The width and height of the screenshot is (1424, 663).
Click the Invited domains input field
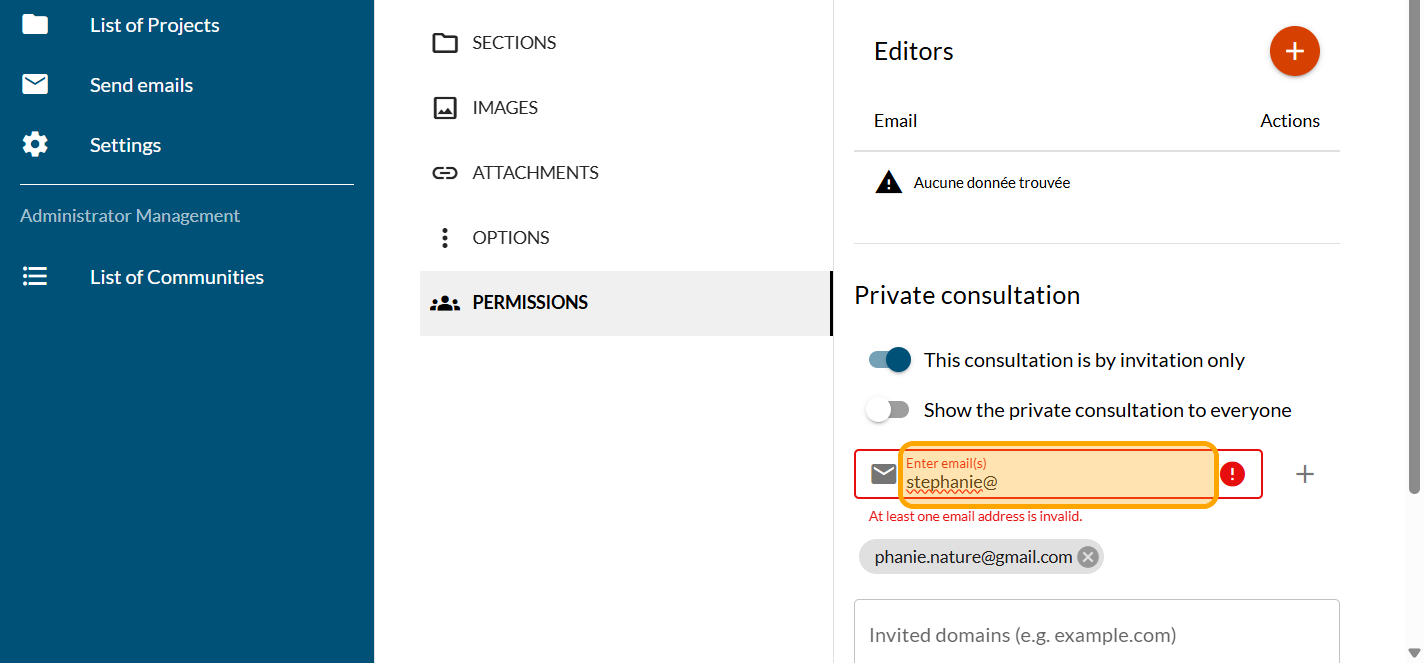coord(1096,635)
